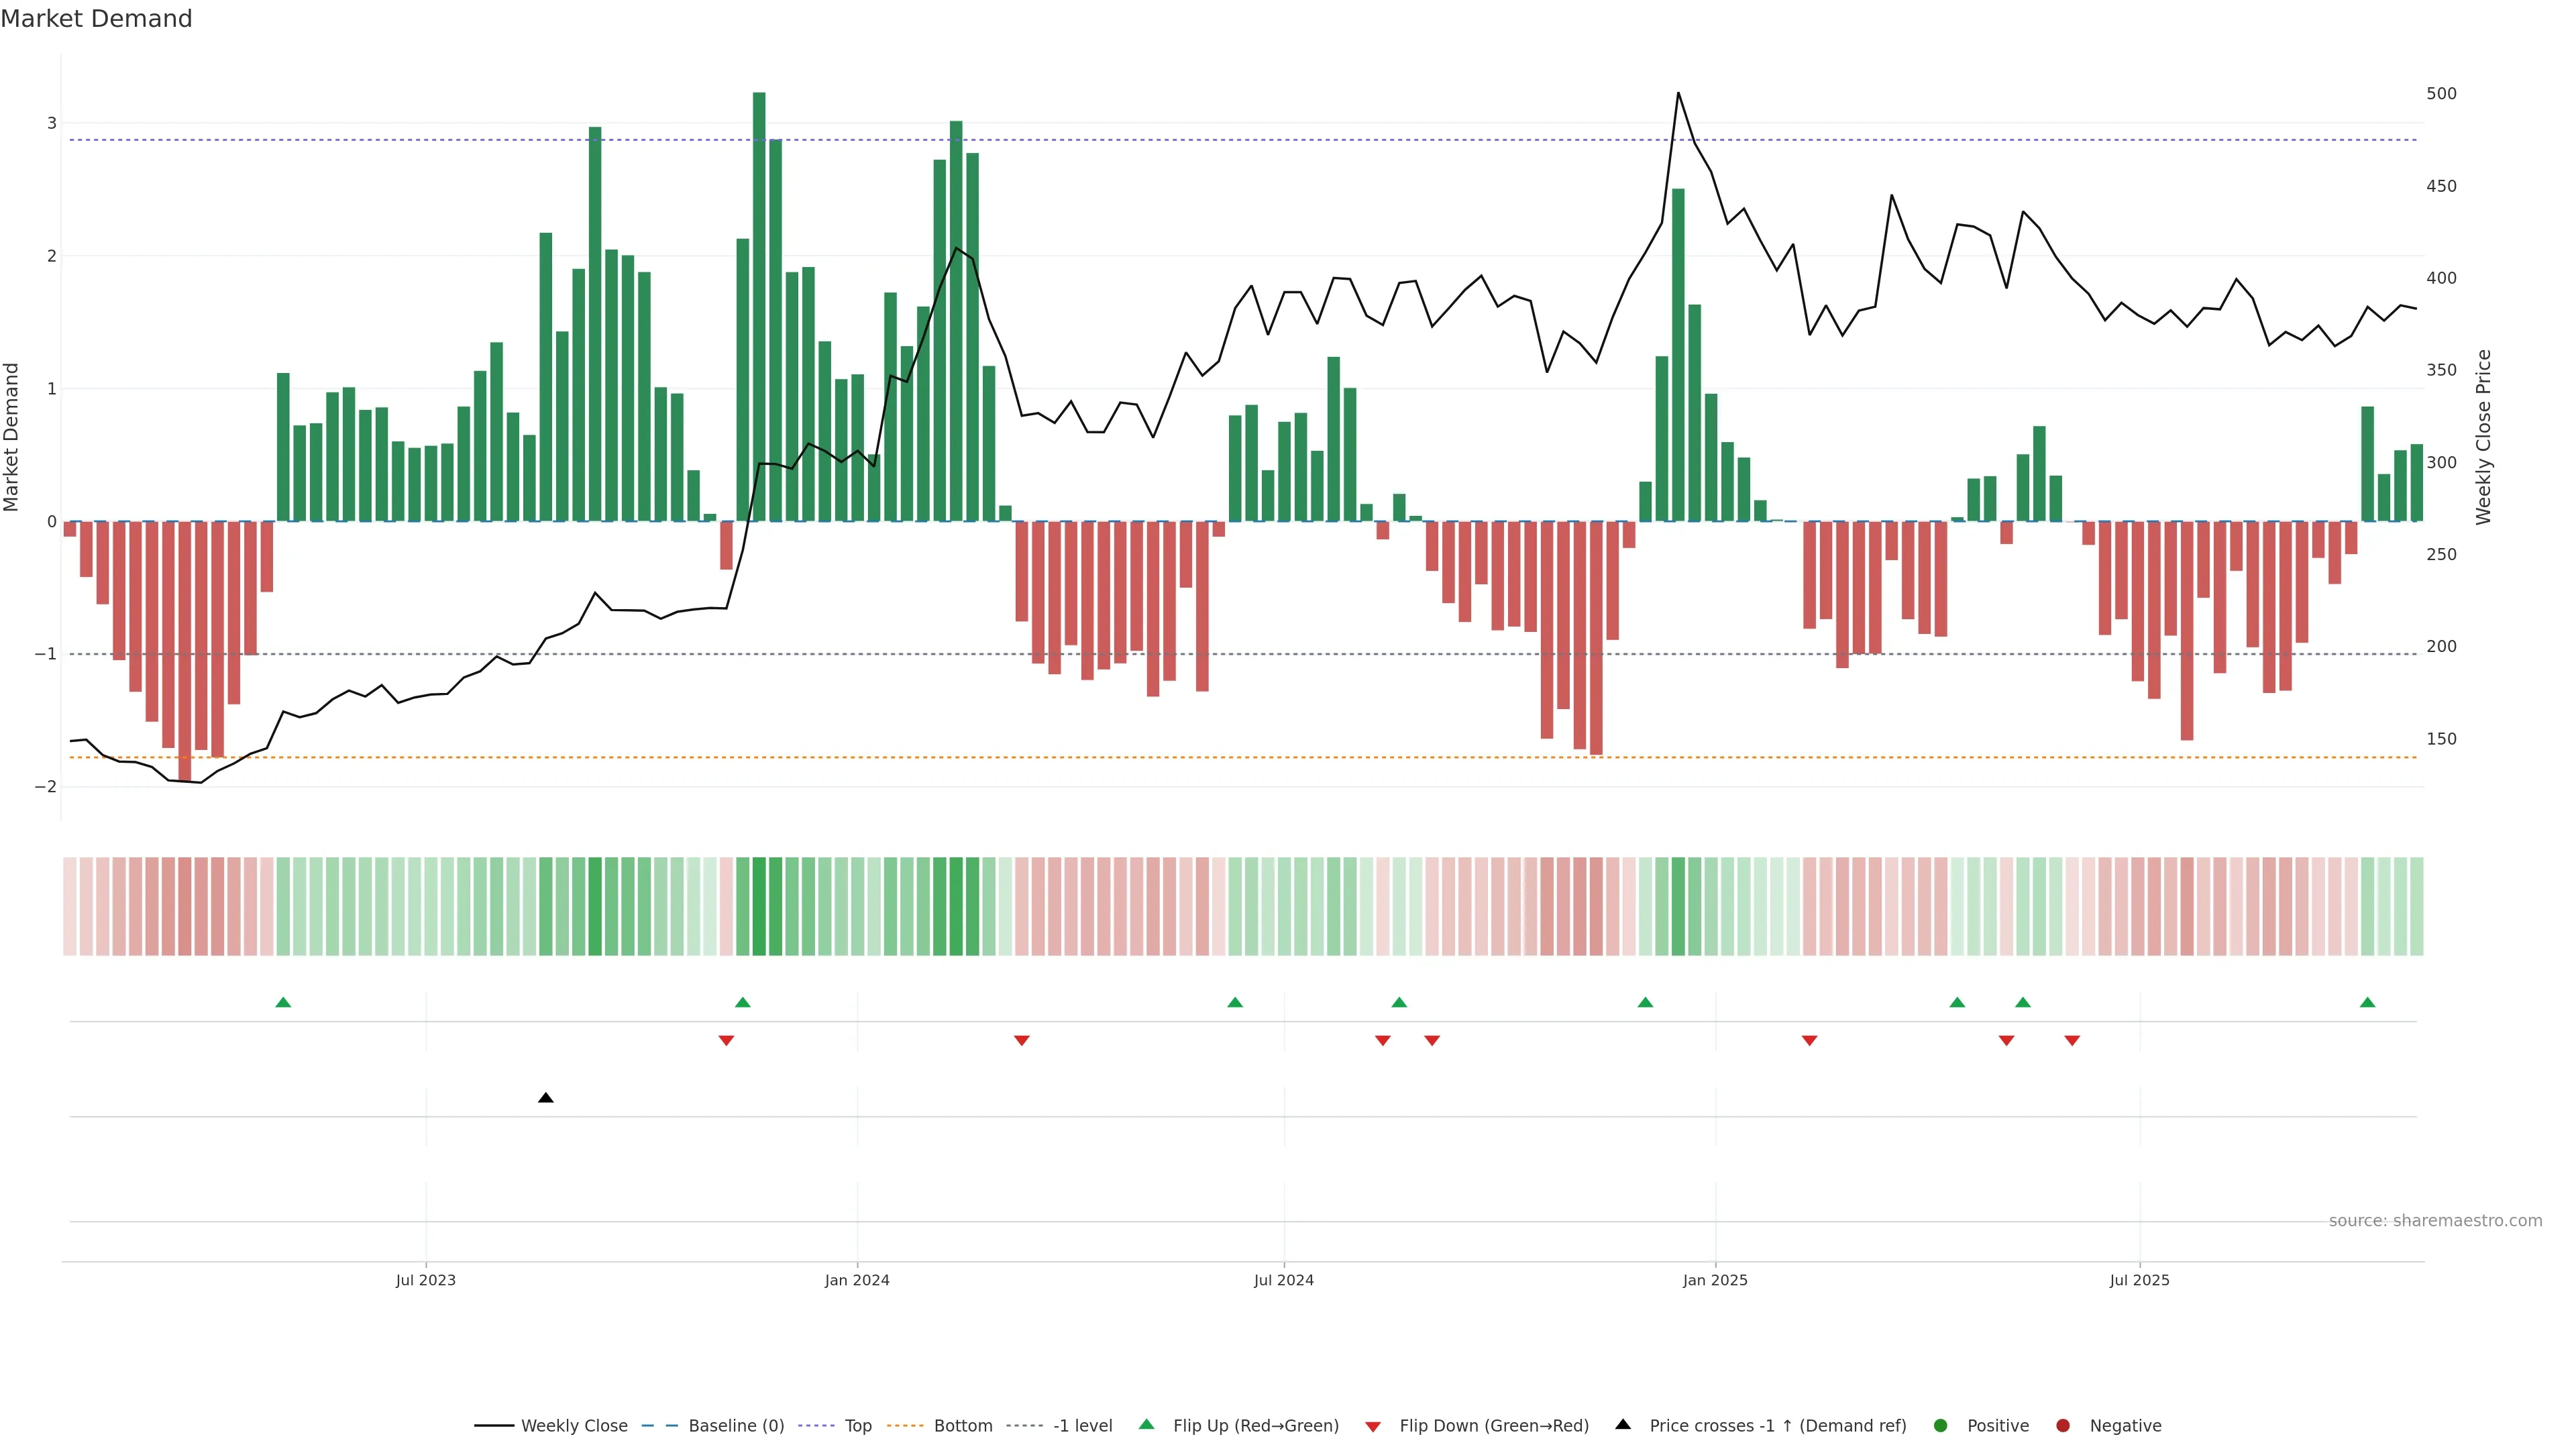Screen dimensions: 2576x1449
Task: Click the Jan 2024 x-axis label
Action: click(857, 1281)
